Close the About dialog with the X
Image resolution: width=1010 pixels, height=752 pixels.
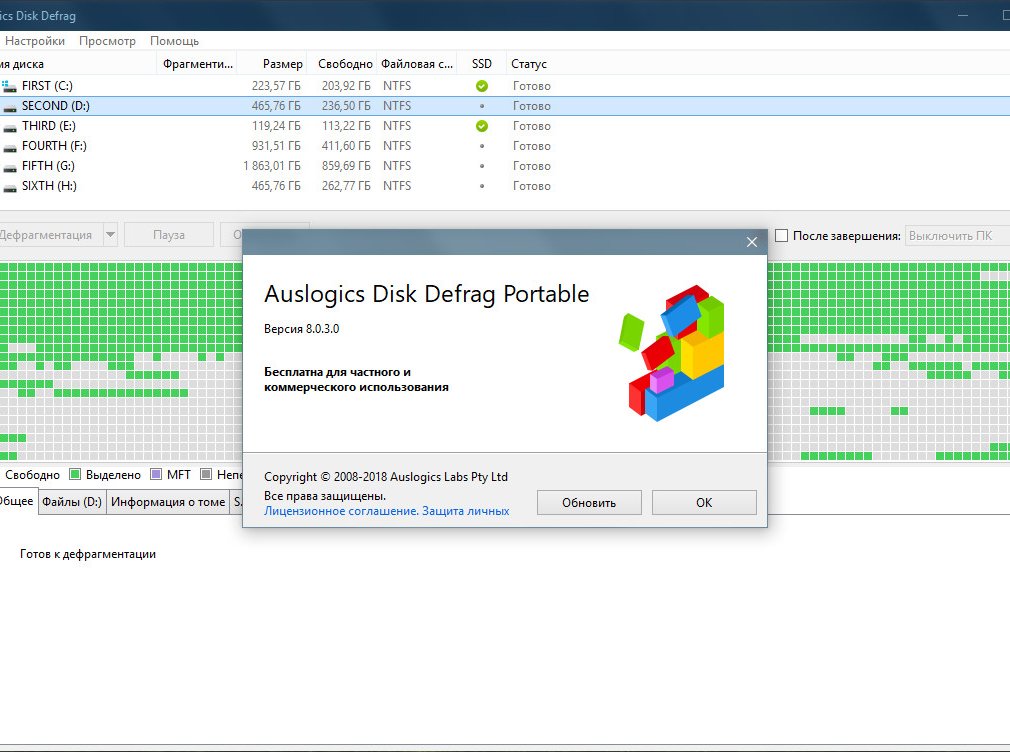pyautogui.click(x=752, y=242)
